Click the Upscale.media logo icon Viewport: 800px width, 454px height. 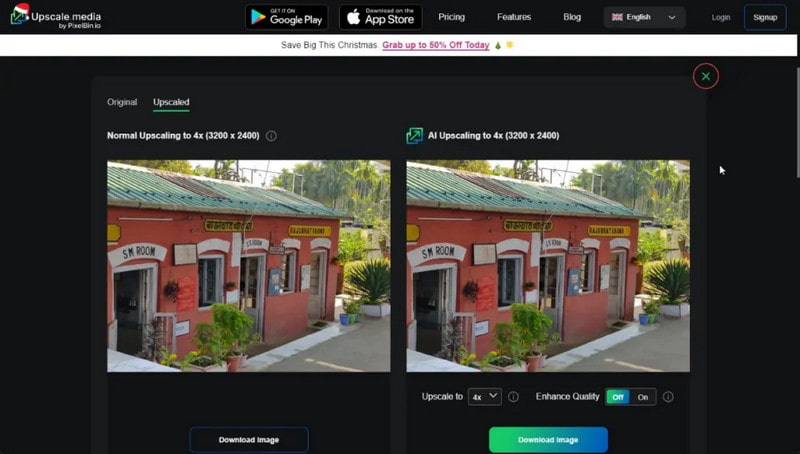pos(19,16)
